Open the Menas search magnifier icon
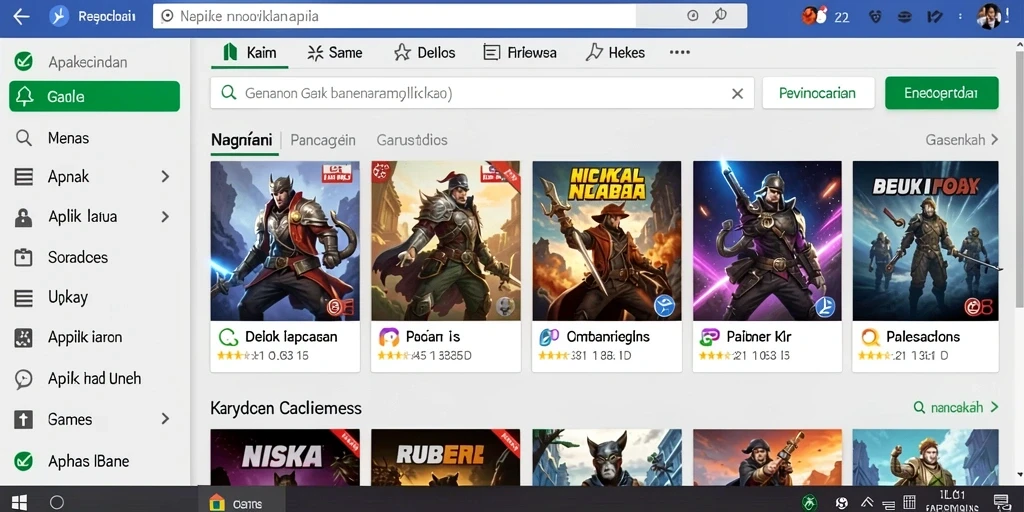The image size is (1024, 512). [24, 138]
